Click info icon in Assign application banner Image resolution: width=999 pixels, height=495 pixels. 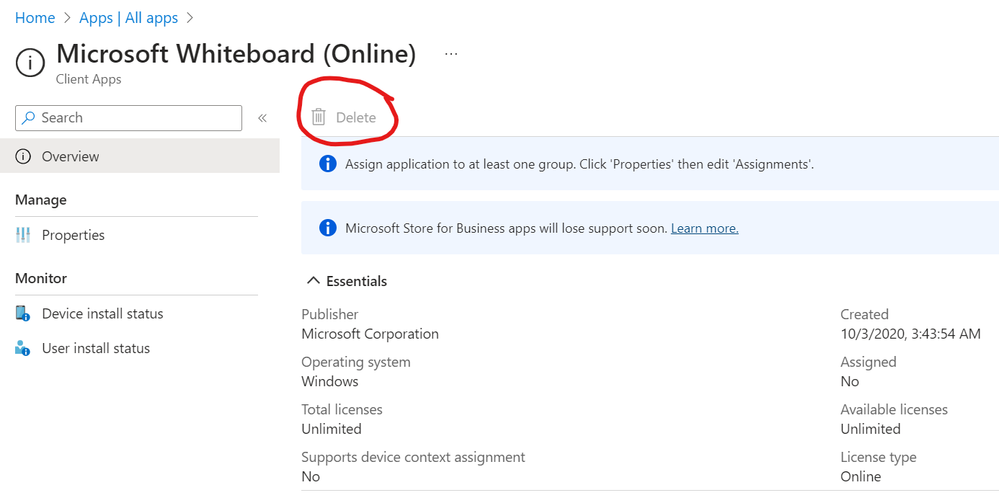(x=327, y=164)
